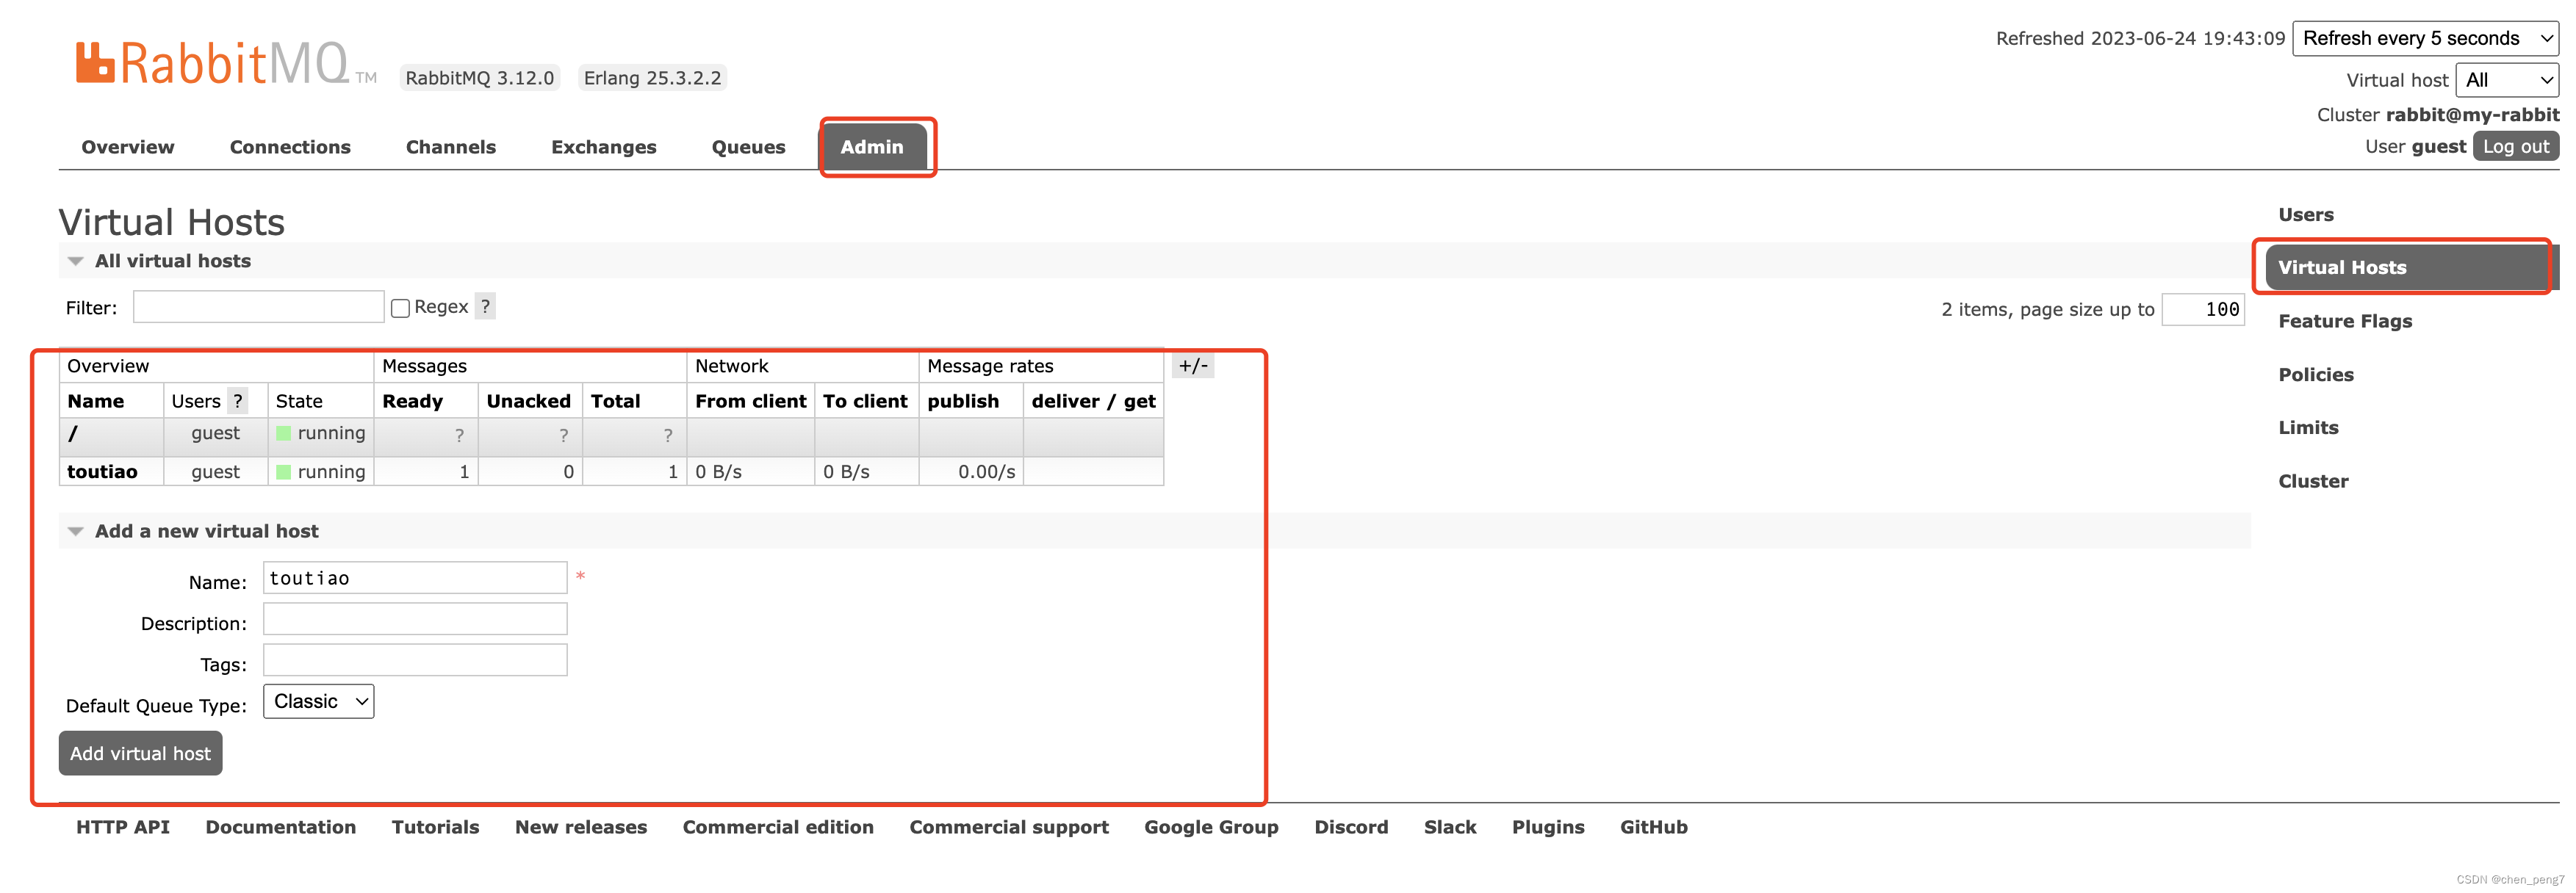This screenshot has height=893, width=2576.
Task: Open the Documentation footer link
Action: click(281, 827)
